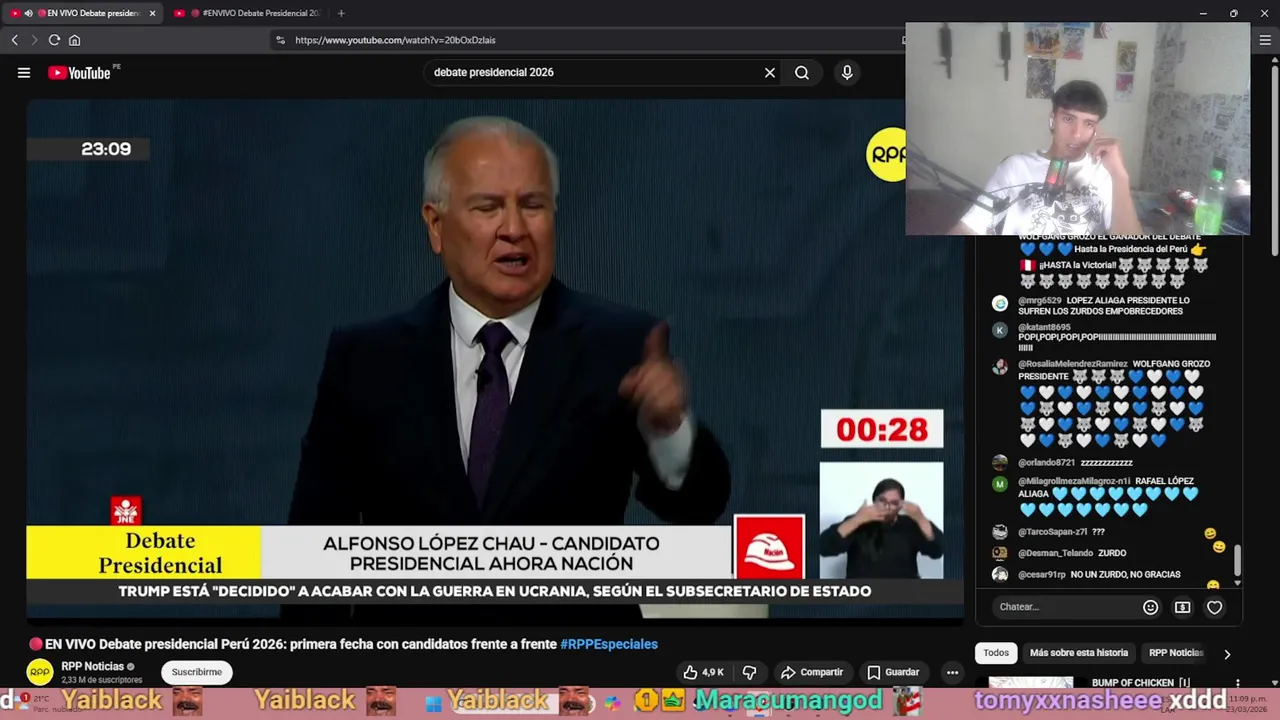Image resolution: width=1280 pixels, height=720 pixels.
Task: Save the video with Guardar
Action: (x=893, y=672)
